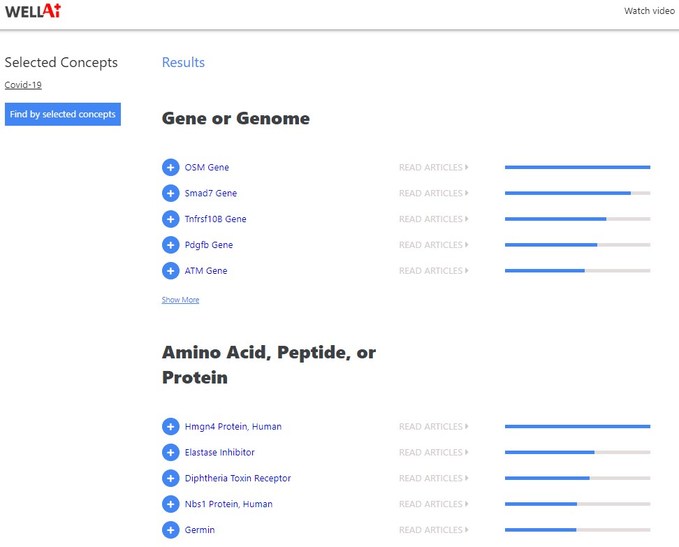
Task: Click the plus icon beside OSM Gene
Action: [x=170, y=167]
